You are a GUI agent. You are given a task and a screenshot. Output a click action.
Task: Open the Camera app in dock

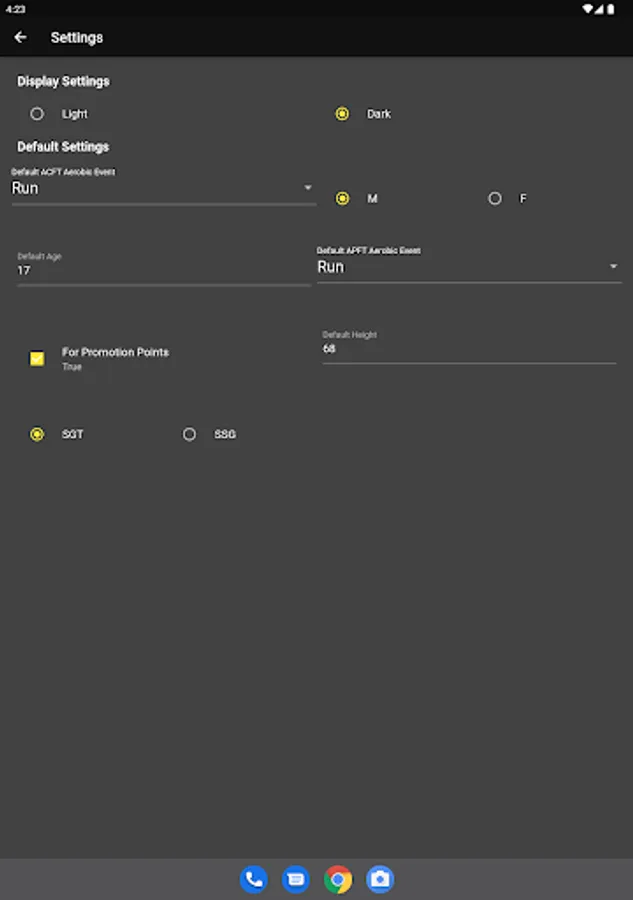pos(380,879)
